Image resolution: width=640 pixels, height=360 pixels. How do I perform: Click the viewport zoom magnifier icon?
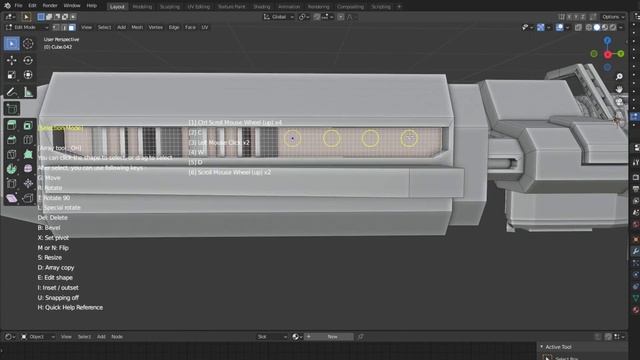(619, 76)
